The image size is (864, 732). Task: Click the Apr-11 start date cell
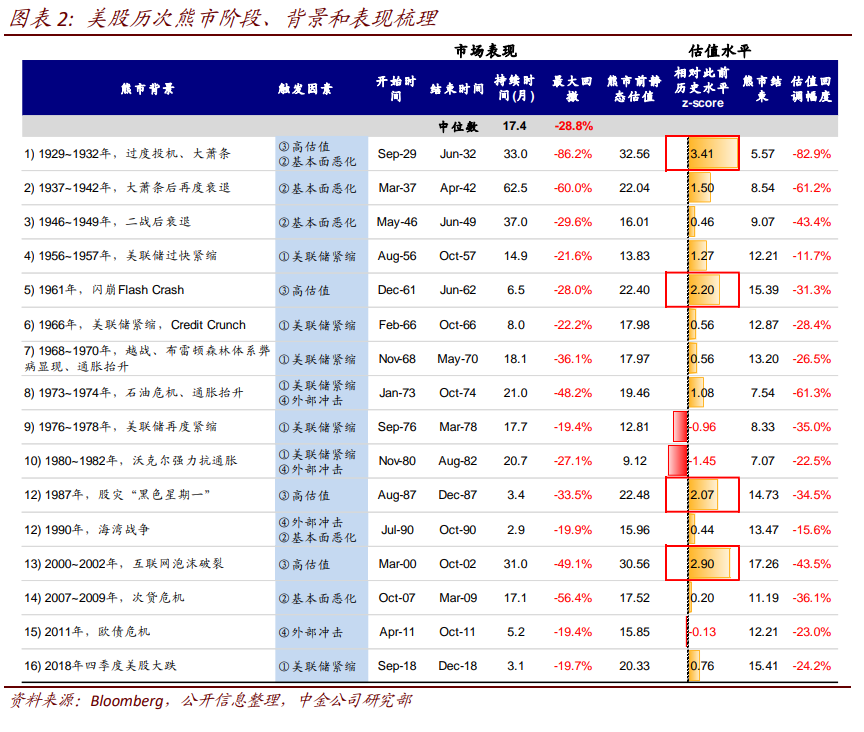pos(397,632)
